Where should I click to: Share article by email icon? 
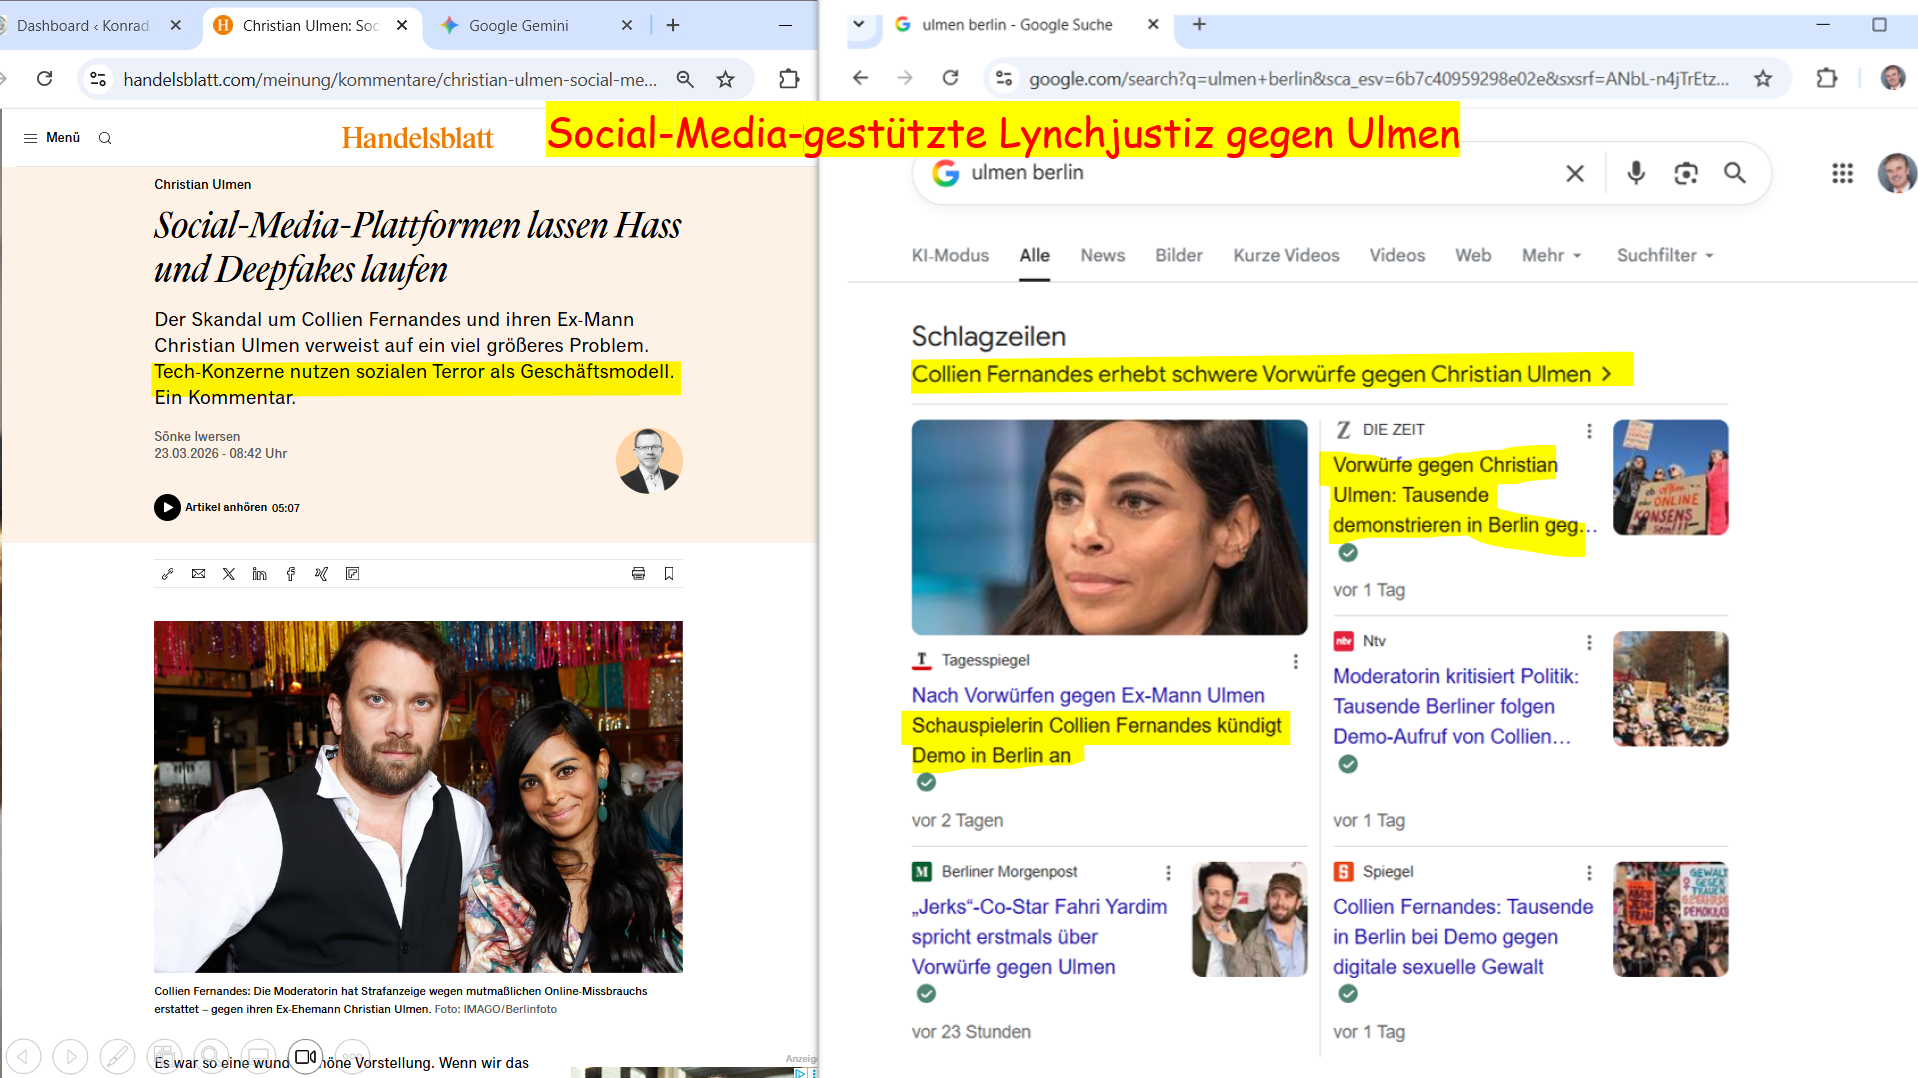tap(198, 574)
